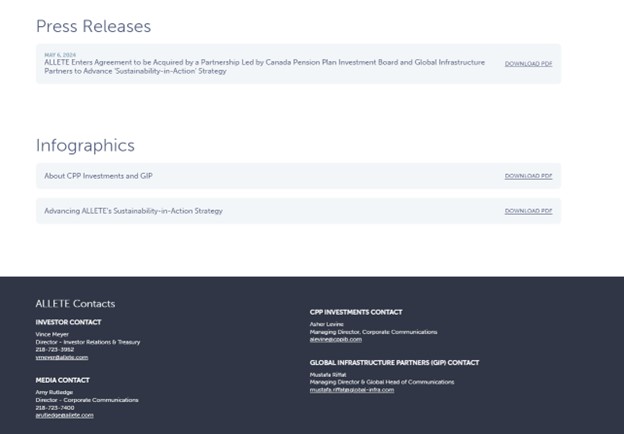The height and width of the screenshot is (434, 624).
Task: Click the CPP Investments Contact heading
Action: pos(356,312)
